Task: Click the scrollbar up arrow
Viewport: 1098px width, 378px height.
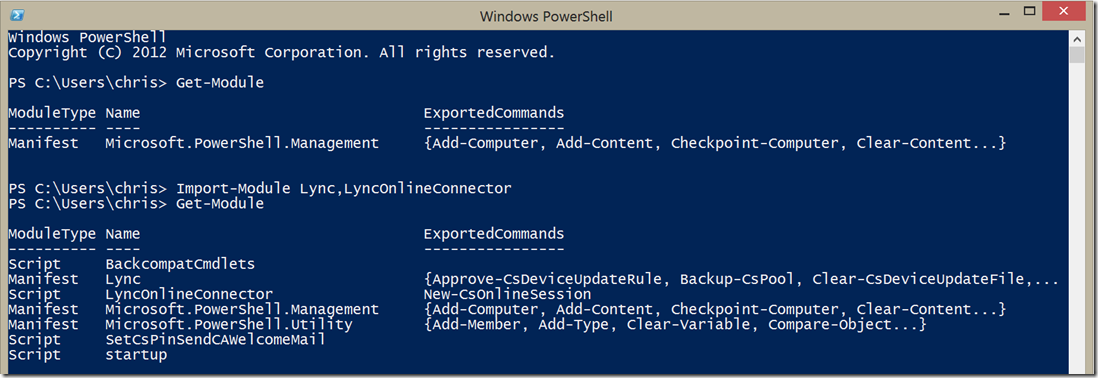Action: pyautogui.click(x=1077, y=37)
